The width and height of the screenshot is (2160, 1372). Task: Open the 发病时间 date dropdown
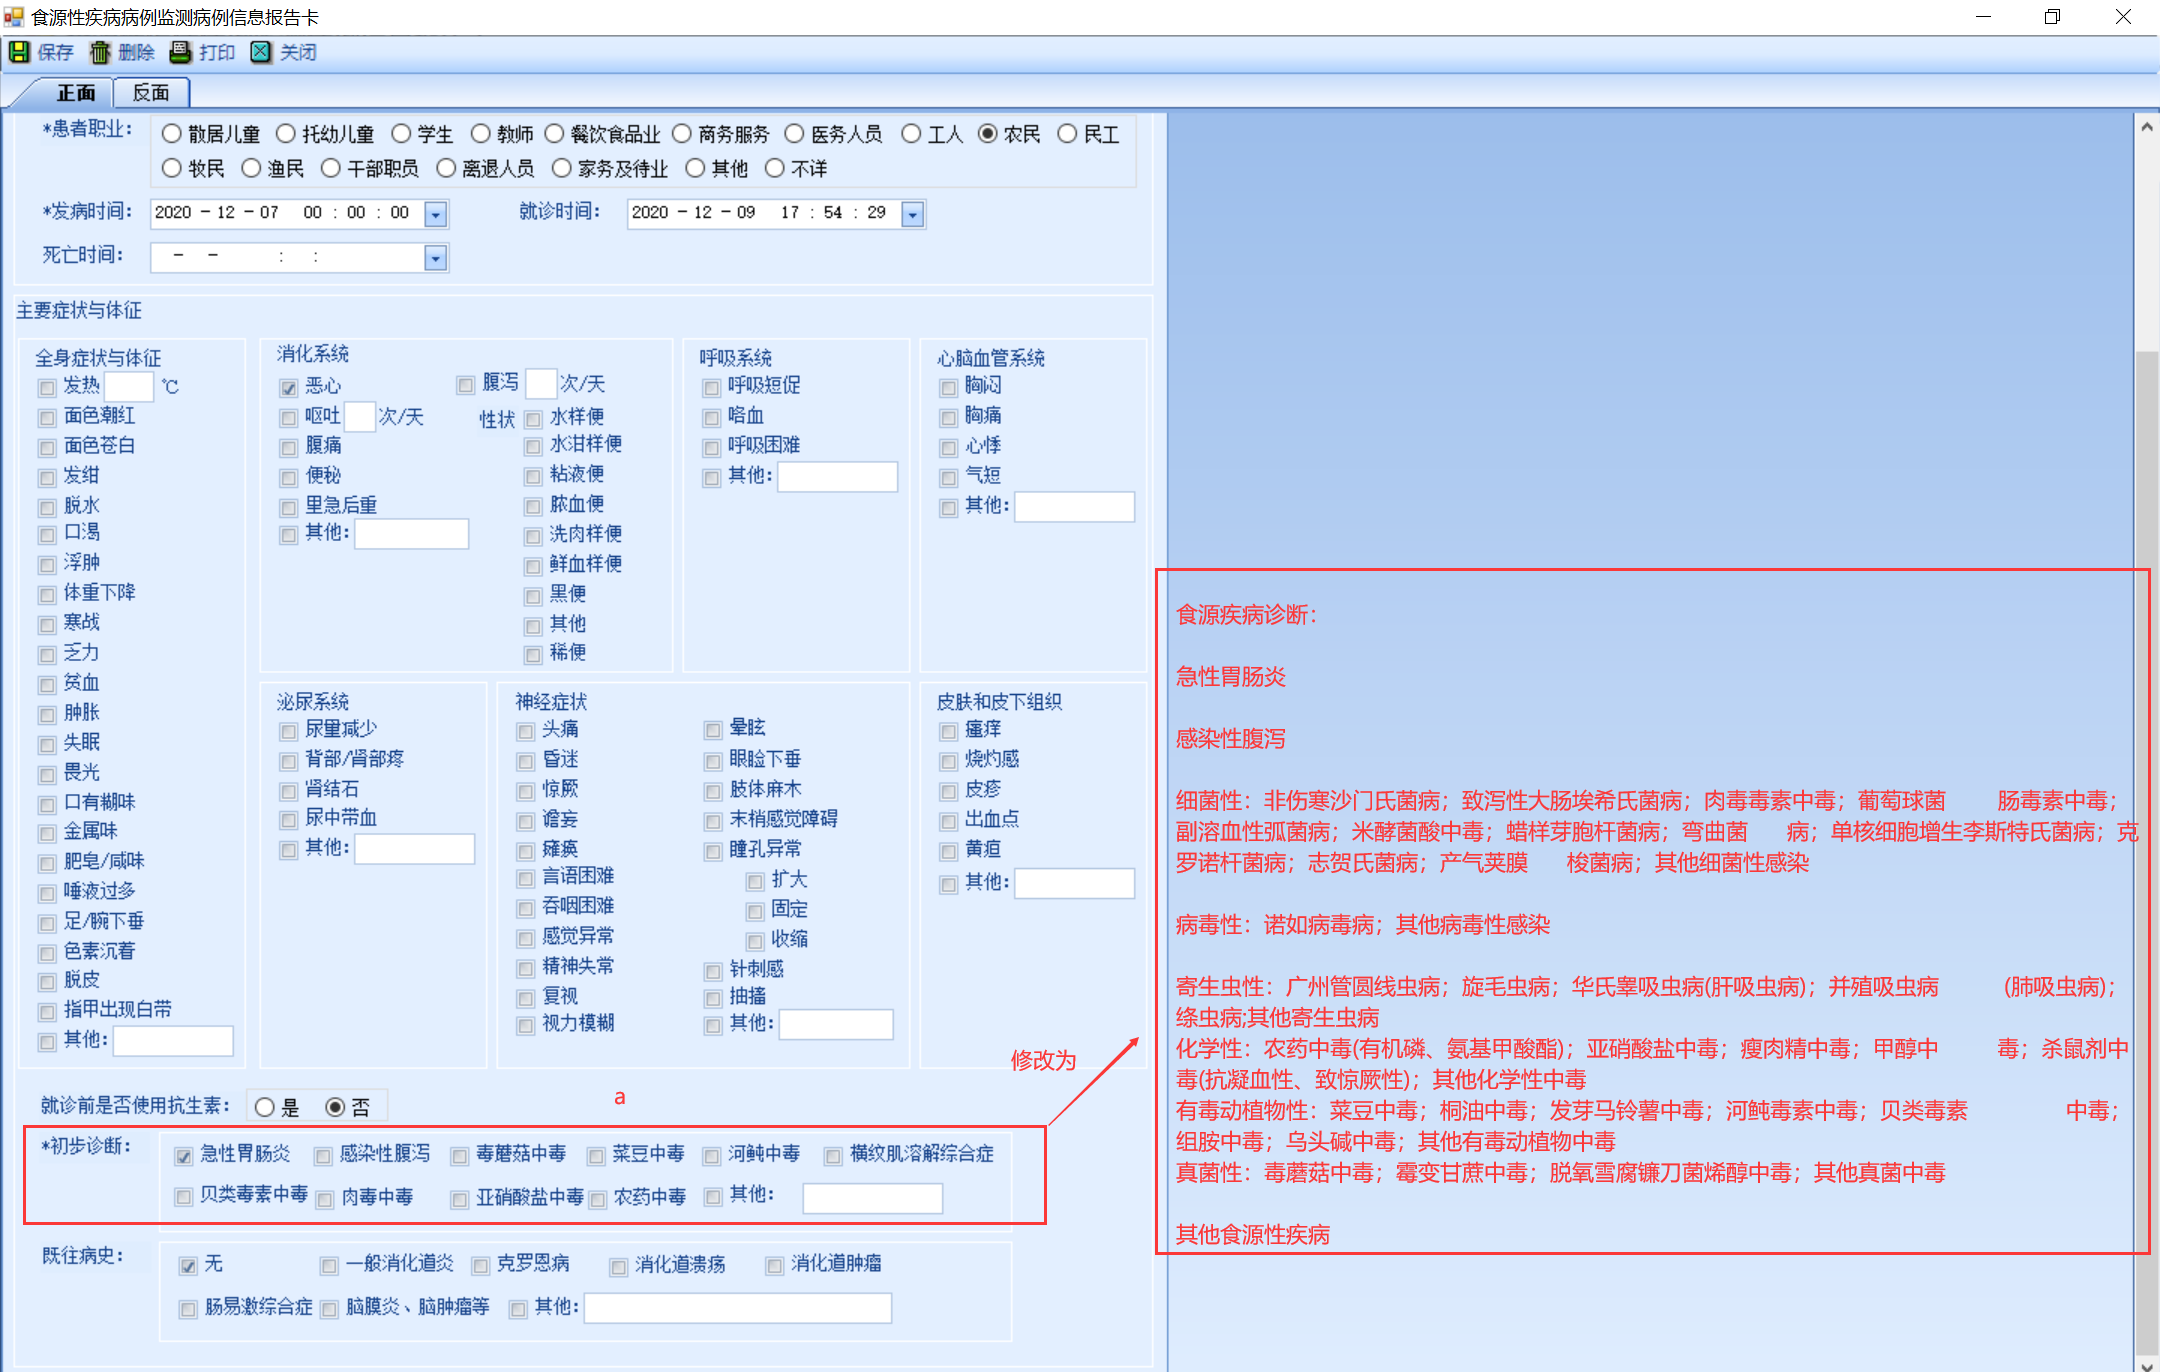pyautogui.click(x=435, y=214)
